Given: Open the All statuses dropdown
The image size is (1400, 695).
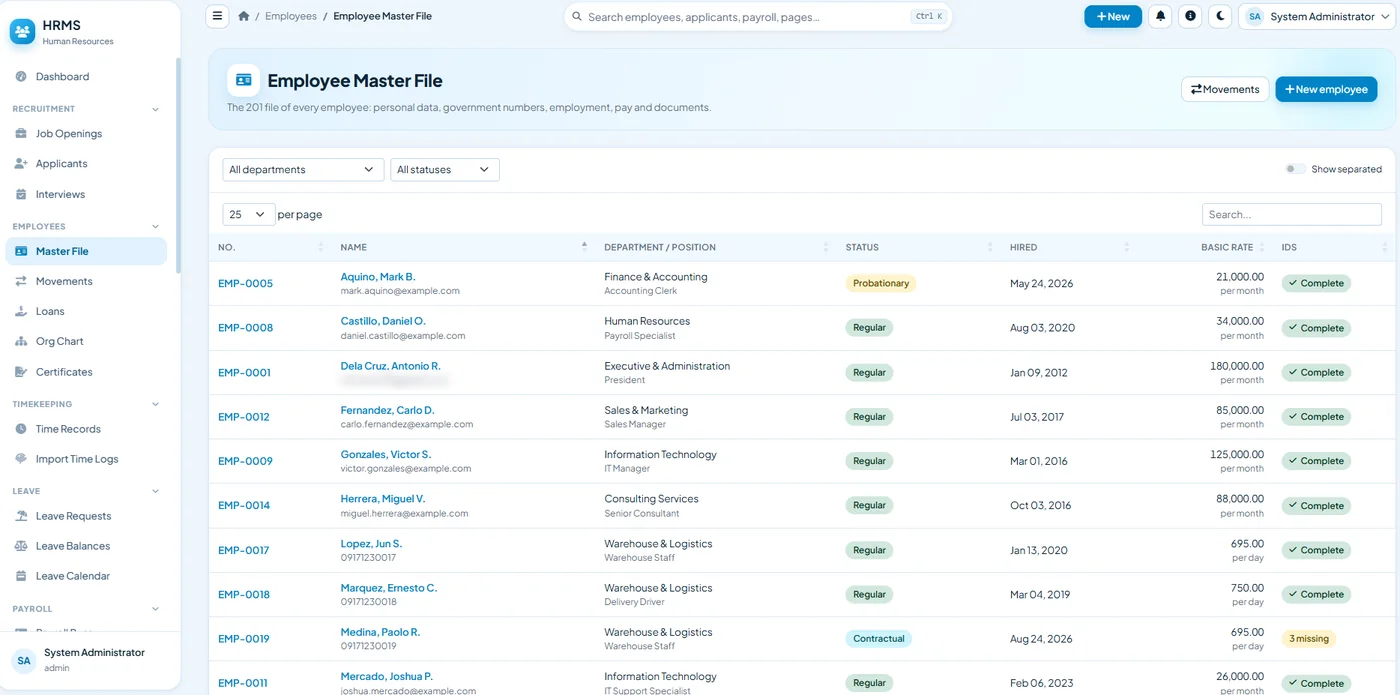Looking at the screenshot, I should 445,170.
